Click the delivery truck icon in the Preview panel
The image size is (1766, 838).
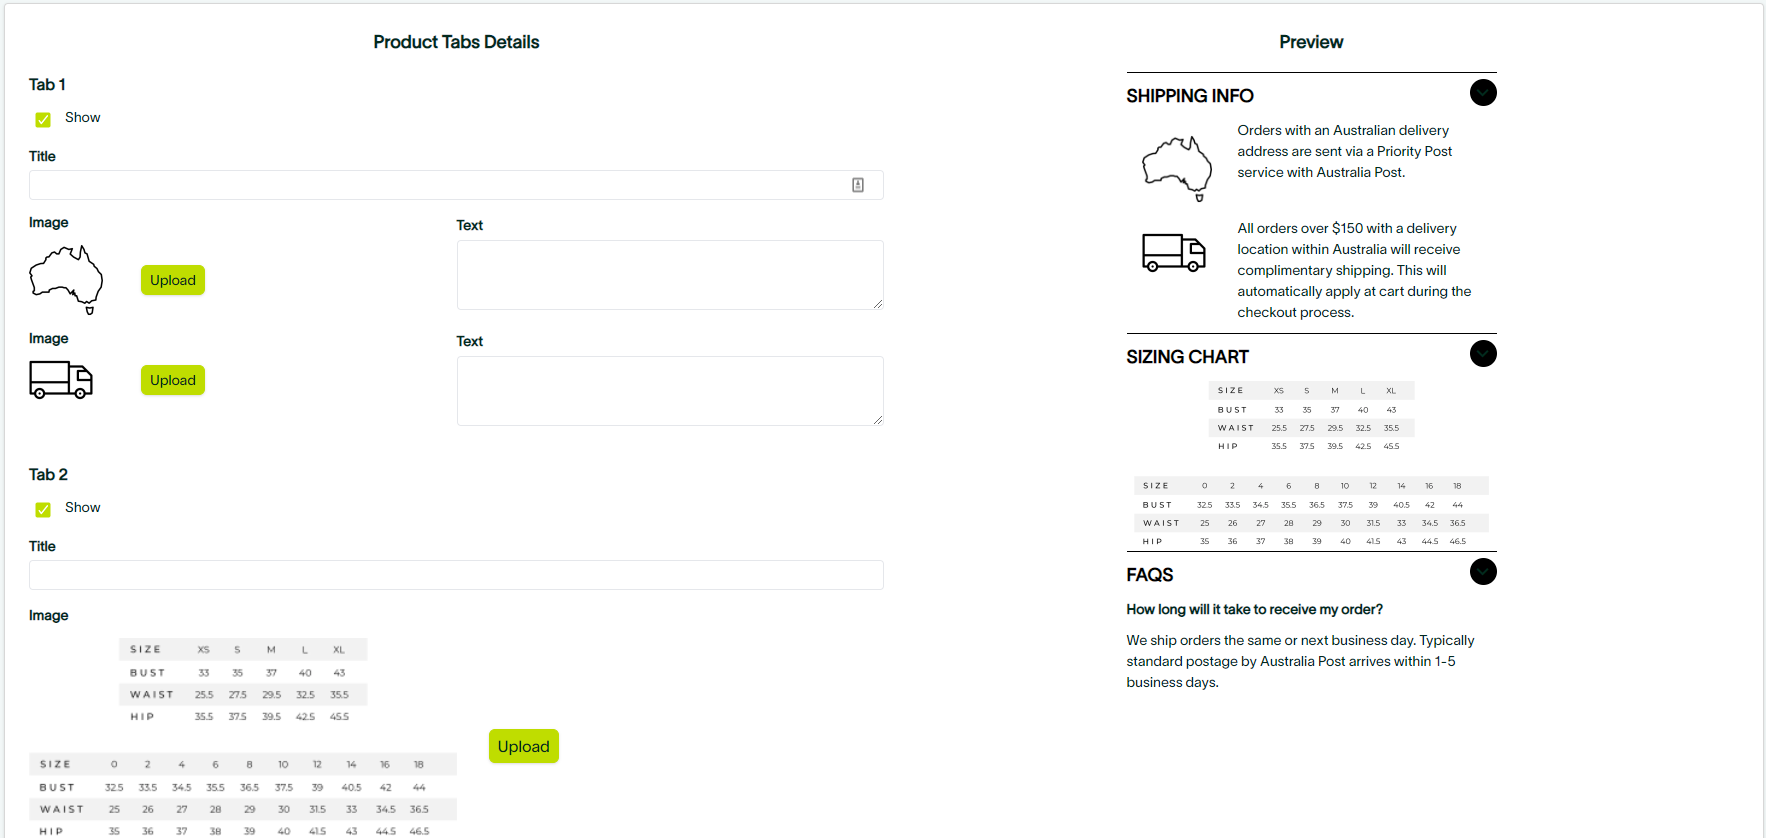click(x=1174, y=252)
